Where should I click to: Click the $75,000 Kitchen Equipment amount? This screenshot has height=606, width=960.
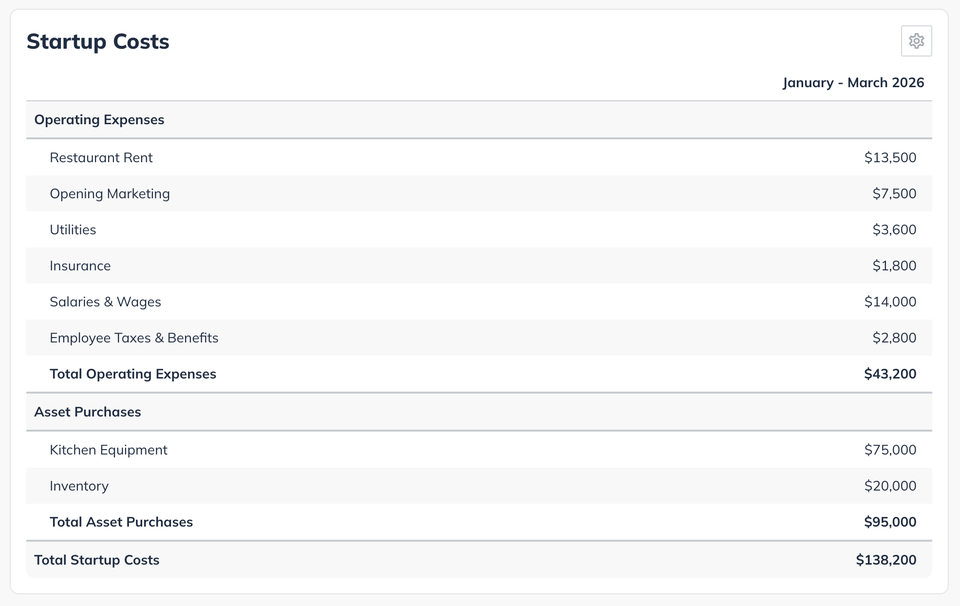pos(890,450)
